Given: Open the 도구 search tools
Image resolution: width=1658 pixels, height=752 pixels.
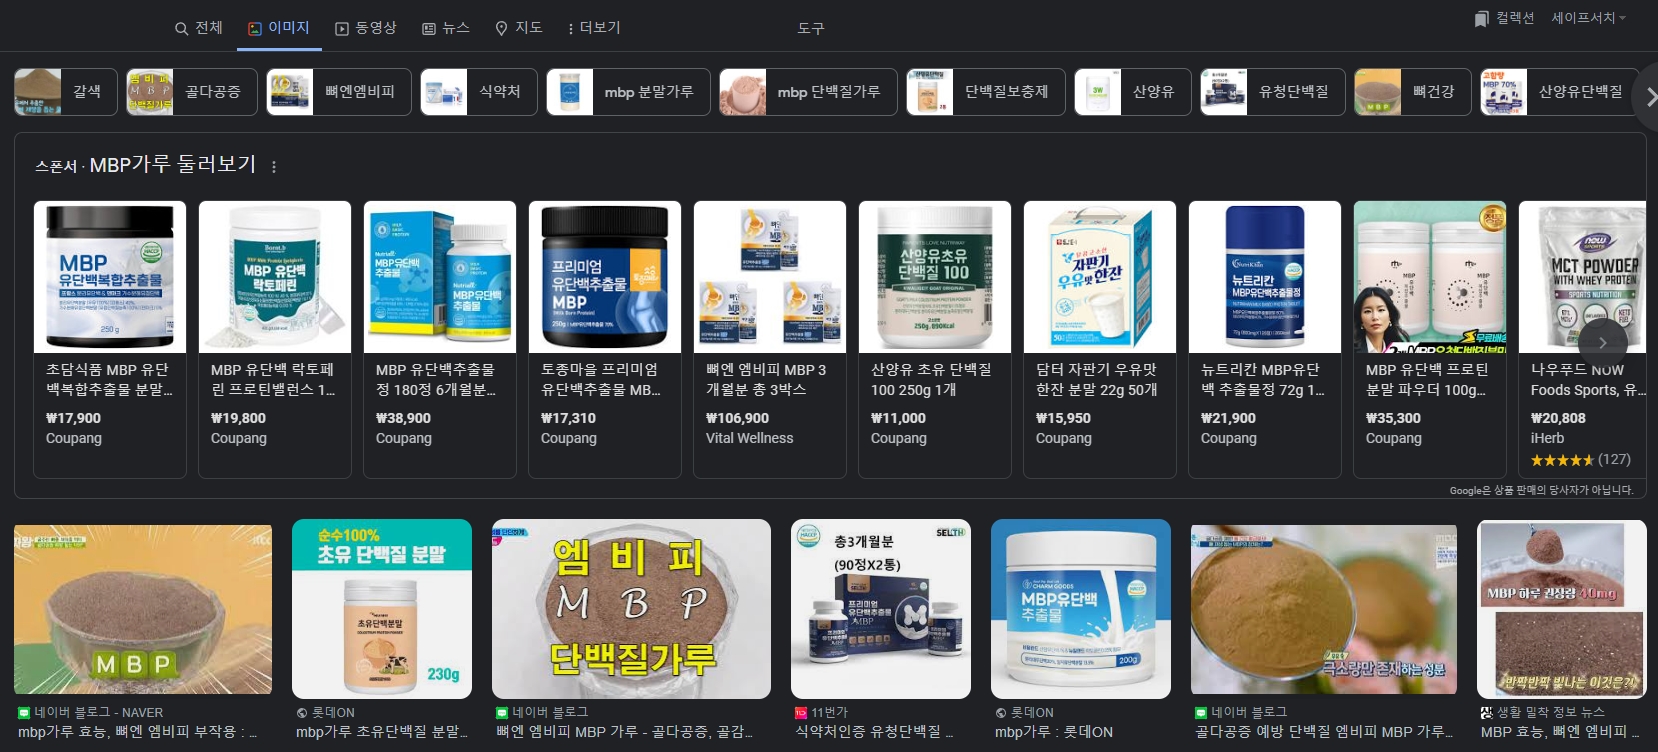Looking at the screenshot, I should point(811,28).
